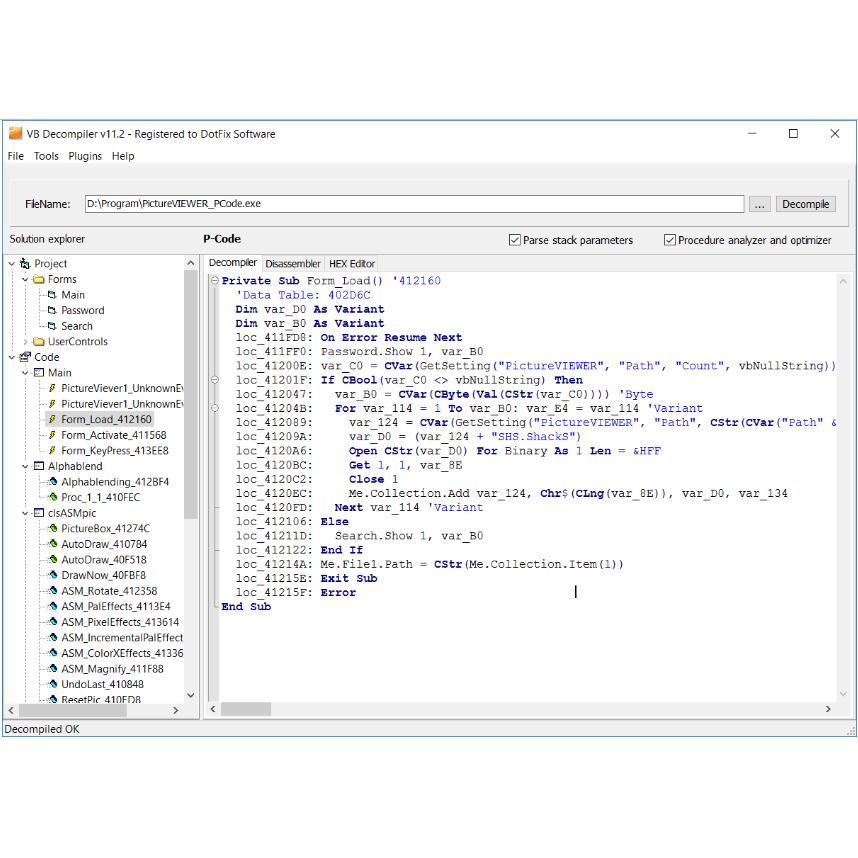Click the PictureBox_41274C procedure icon

tap(53, 528)
